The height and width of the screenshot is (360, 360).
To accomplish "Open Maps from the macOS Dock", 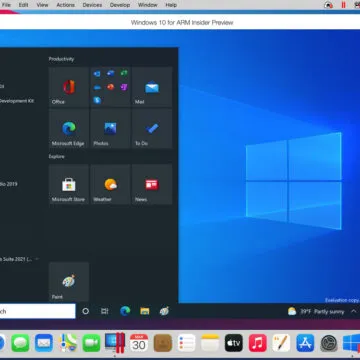I will pyautogui.click(x=68, y=343).
